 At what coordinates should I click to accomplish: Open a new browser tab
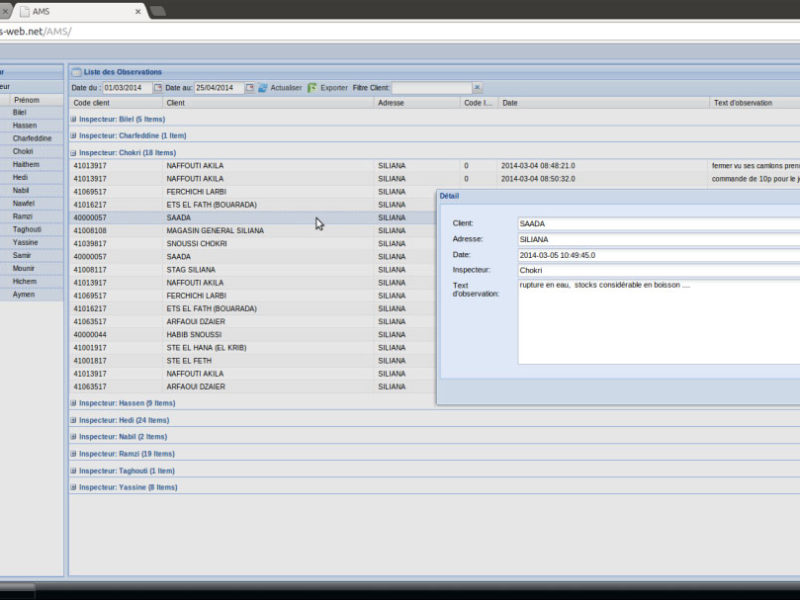(x=158, y=11)
